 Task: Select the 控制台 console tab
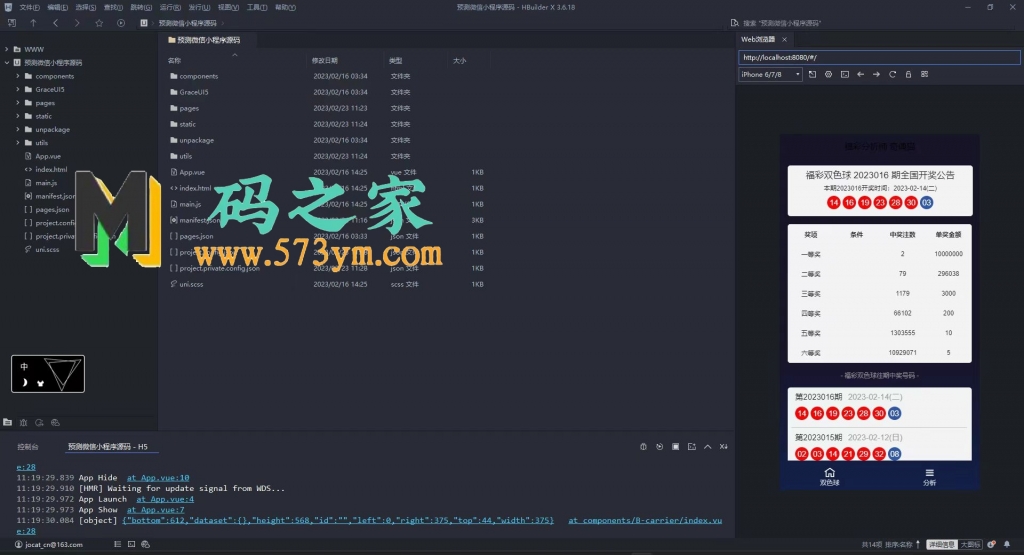tap(28, 447)
